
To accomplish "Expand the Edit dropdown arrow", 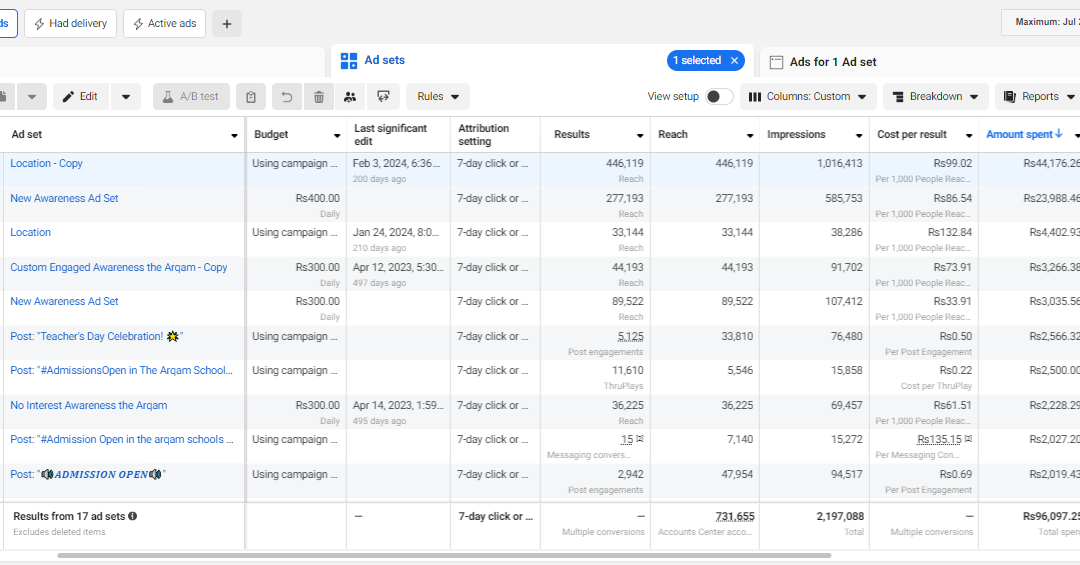I will click(x=125, y=96).
